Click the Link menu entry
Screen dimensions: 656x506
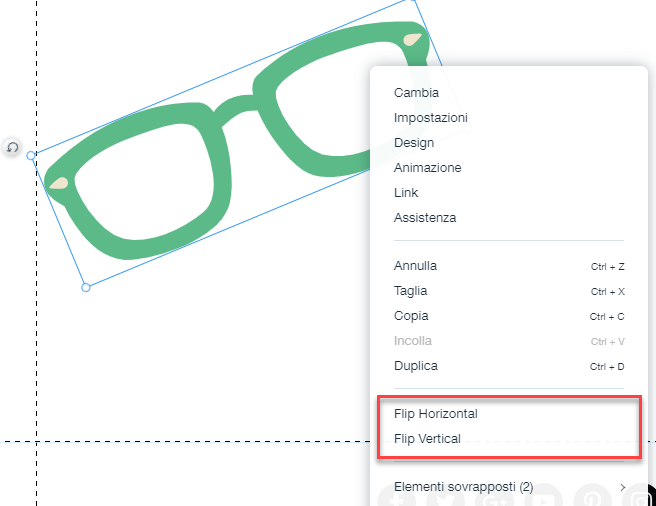[x=406, y=193]
